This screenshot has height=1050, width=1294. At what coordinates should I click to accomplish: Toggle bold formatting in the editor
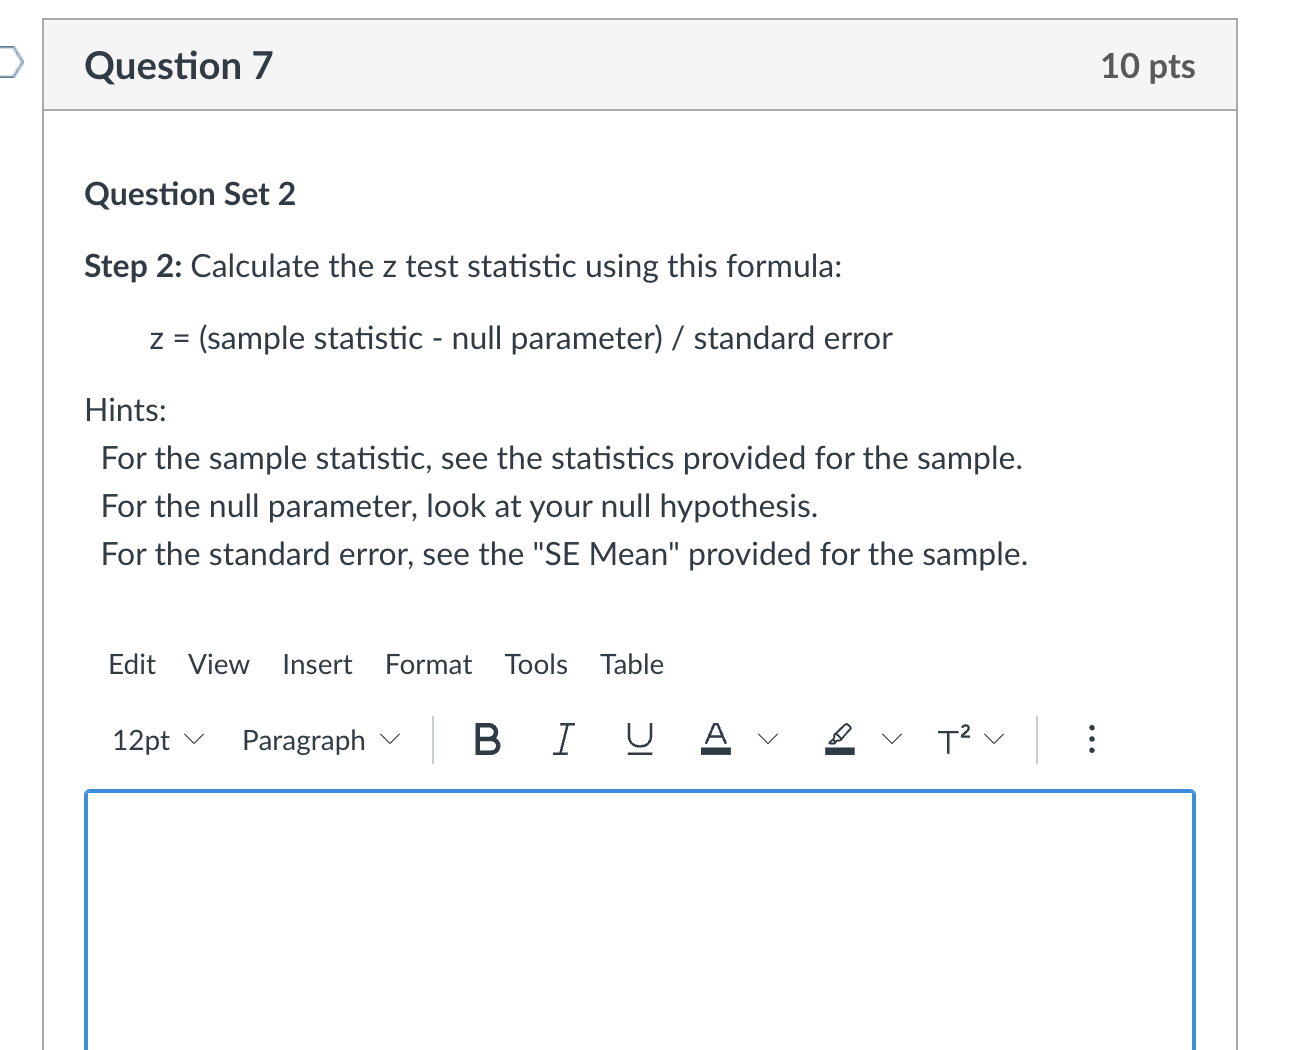487,740
